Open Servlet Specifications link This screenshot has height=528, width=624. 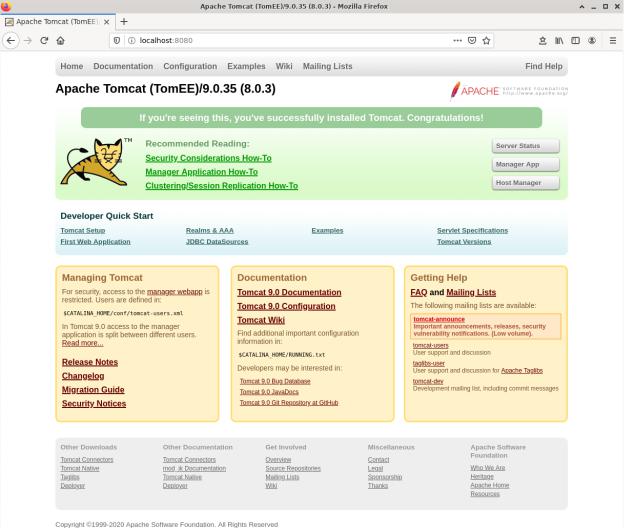(x=472, y=230)
